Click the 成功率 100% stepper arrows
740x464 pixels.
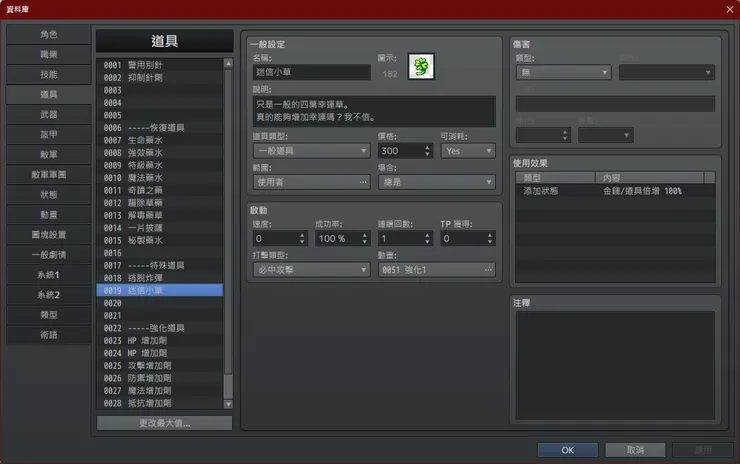365,239
